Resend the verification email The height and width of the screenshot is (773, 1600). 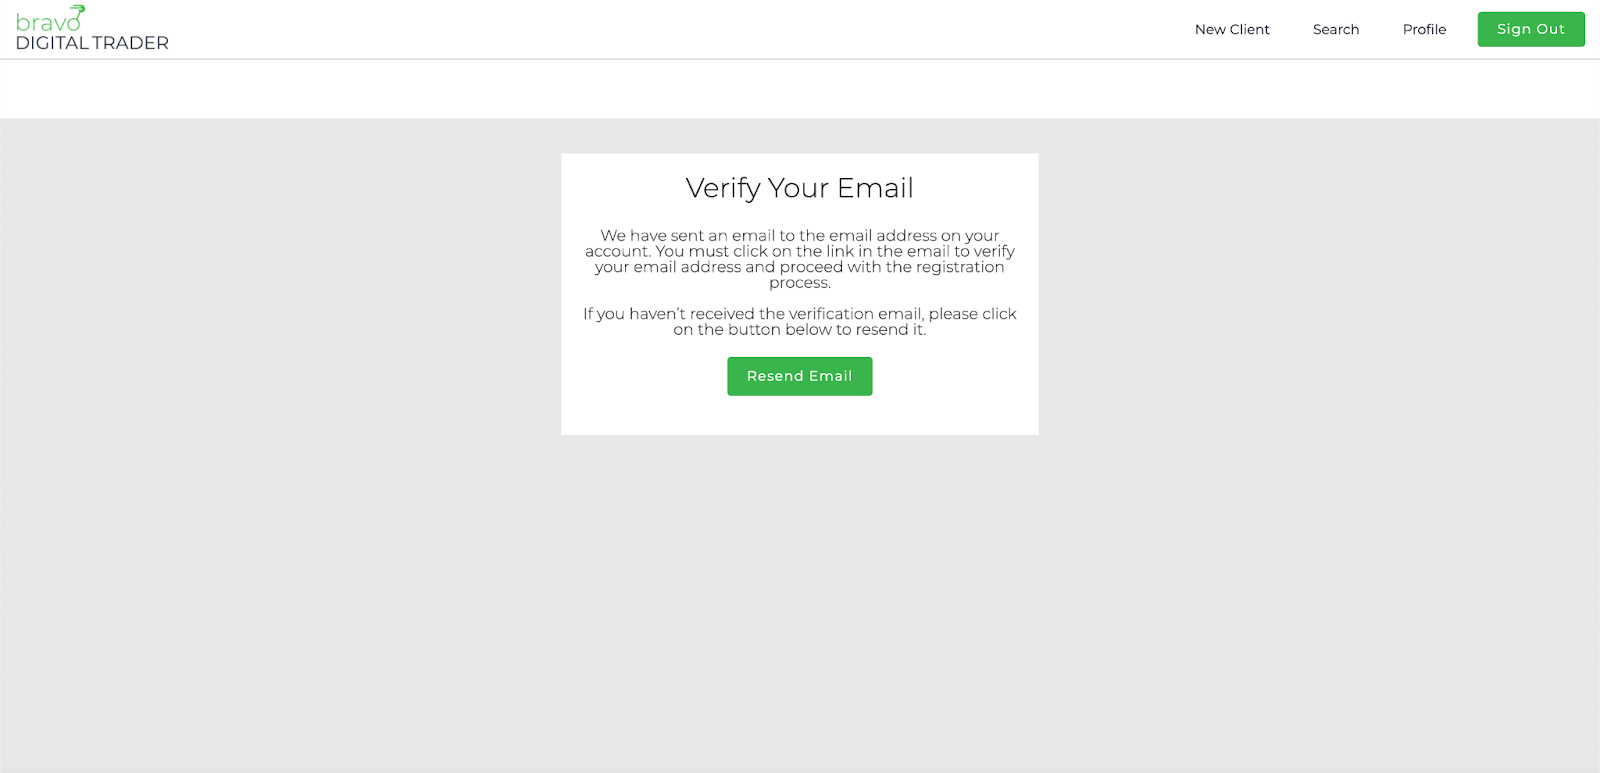coord(800,376)
